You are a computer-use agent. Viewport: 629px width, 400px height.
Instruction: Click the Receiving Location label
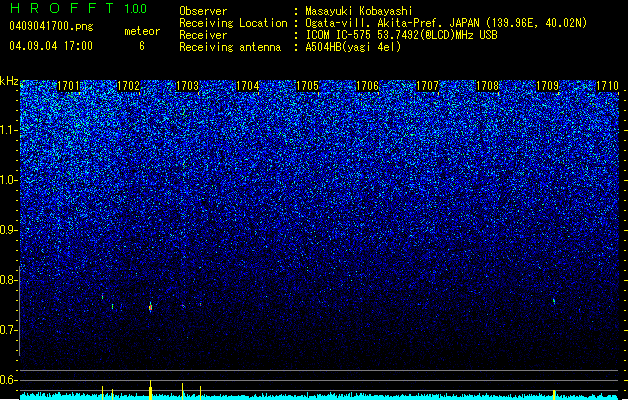click(233, 23)
